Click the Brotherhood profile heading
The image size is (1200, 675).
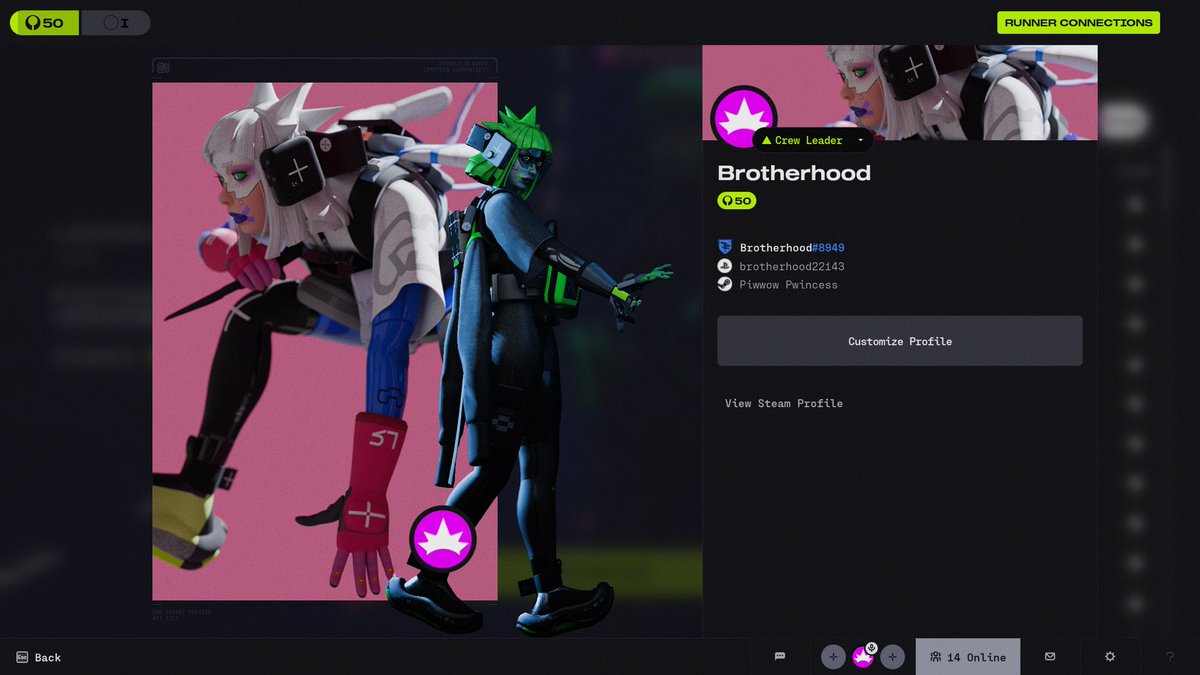(x=794, y=173)
